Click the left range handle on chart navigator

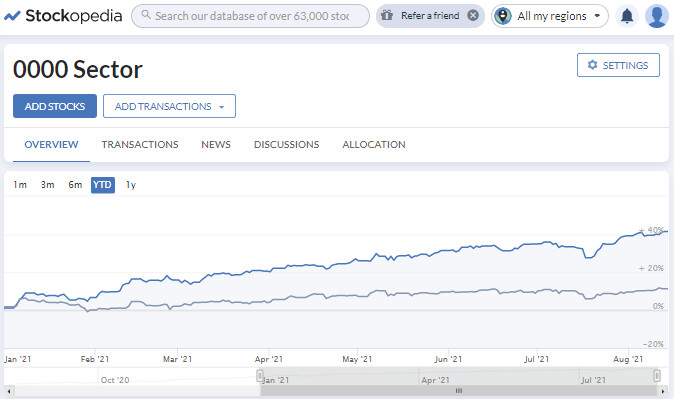click(x=260, y=376)
